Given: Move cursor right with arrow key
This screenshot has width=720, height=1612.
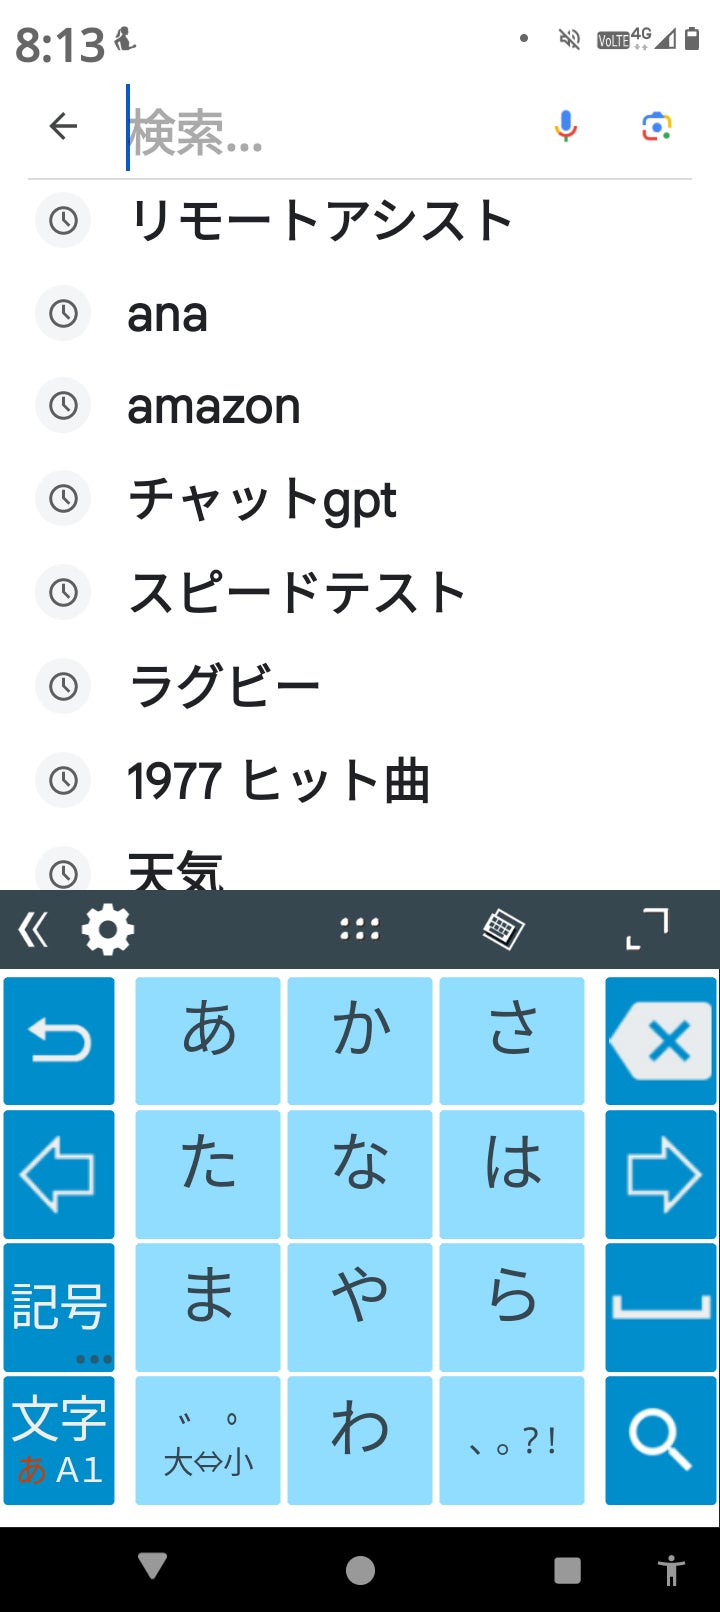Looking at the screenshot, I should [661, 1174].
